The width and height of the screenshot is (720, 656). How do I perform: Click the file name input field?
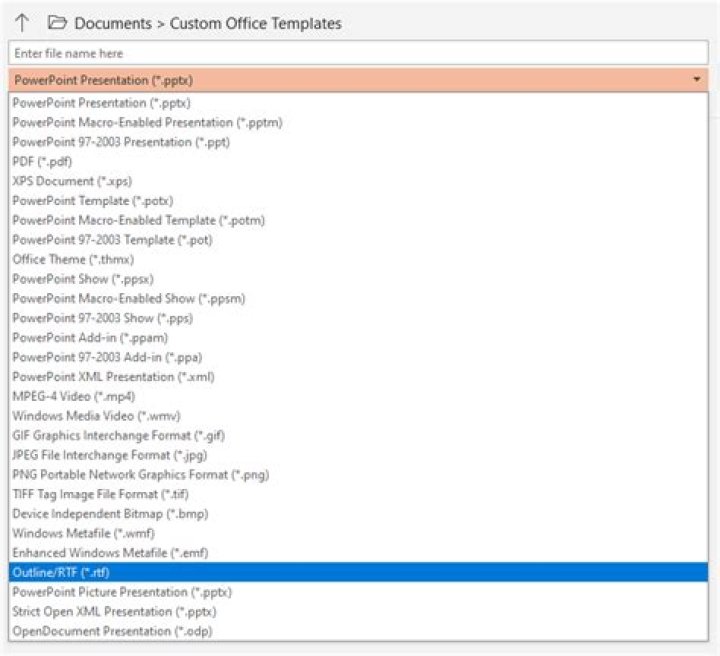click(358, 53)
